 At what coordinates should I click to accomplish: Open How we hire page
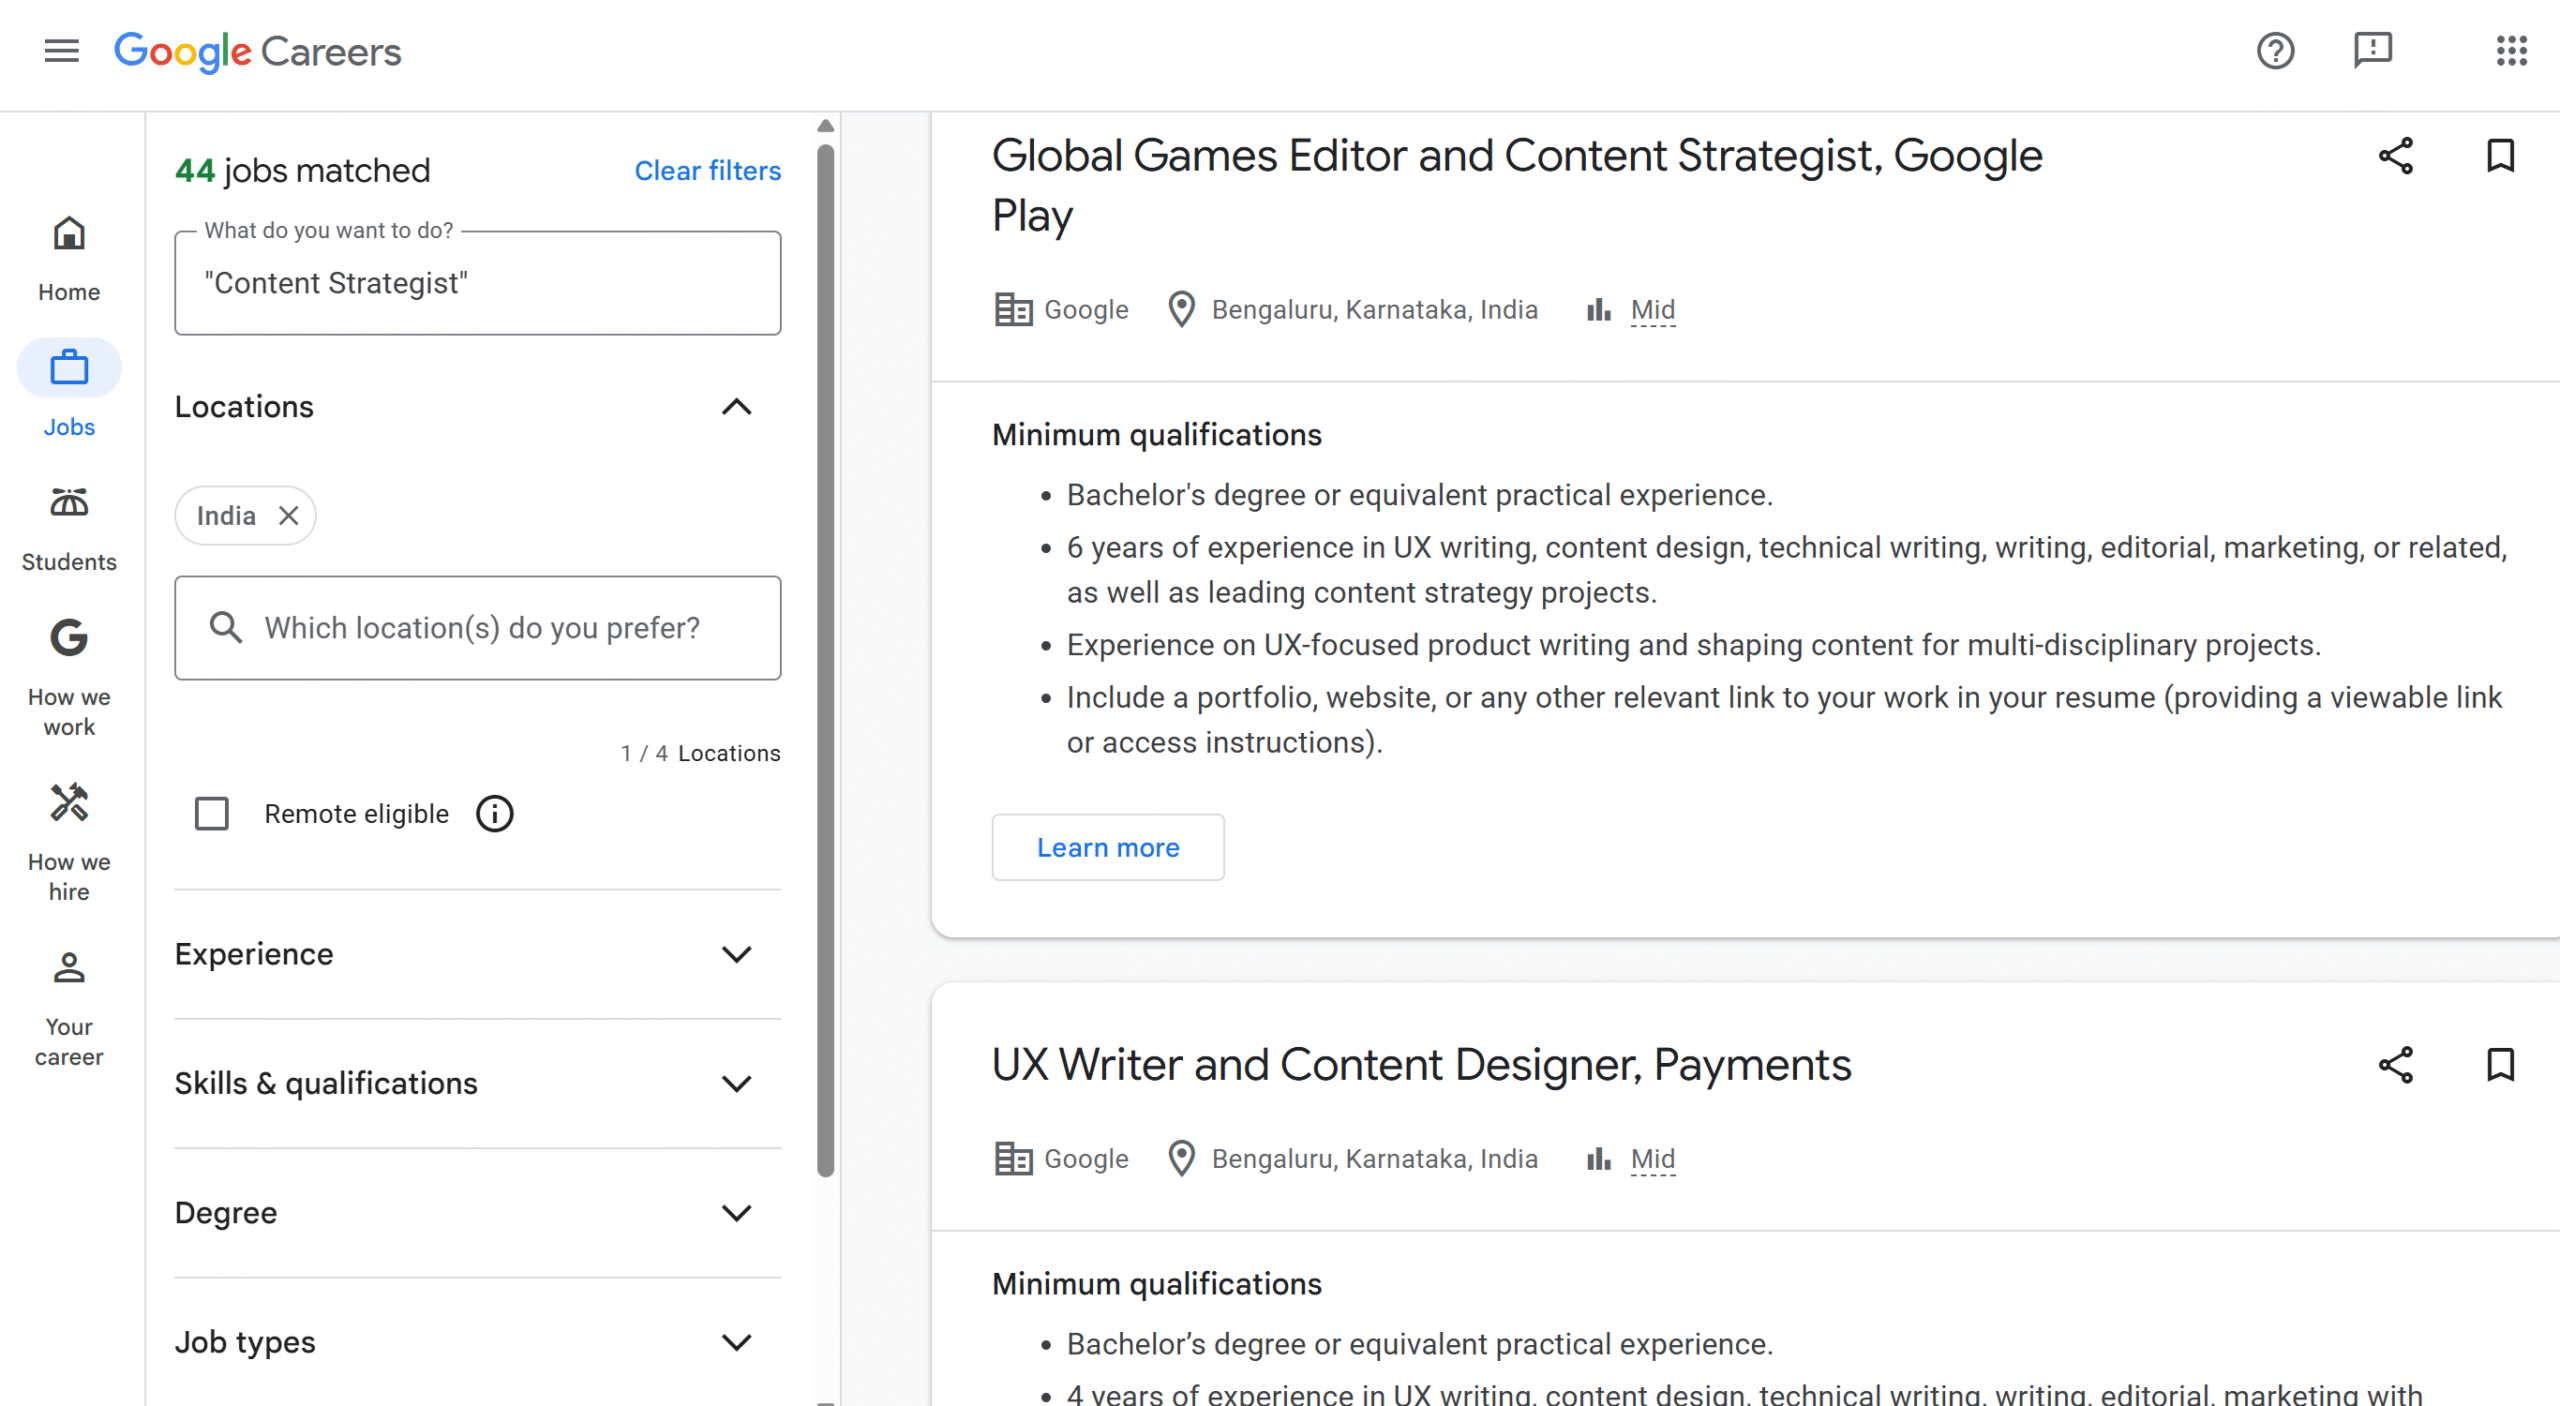click(x=69, y=843)
